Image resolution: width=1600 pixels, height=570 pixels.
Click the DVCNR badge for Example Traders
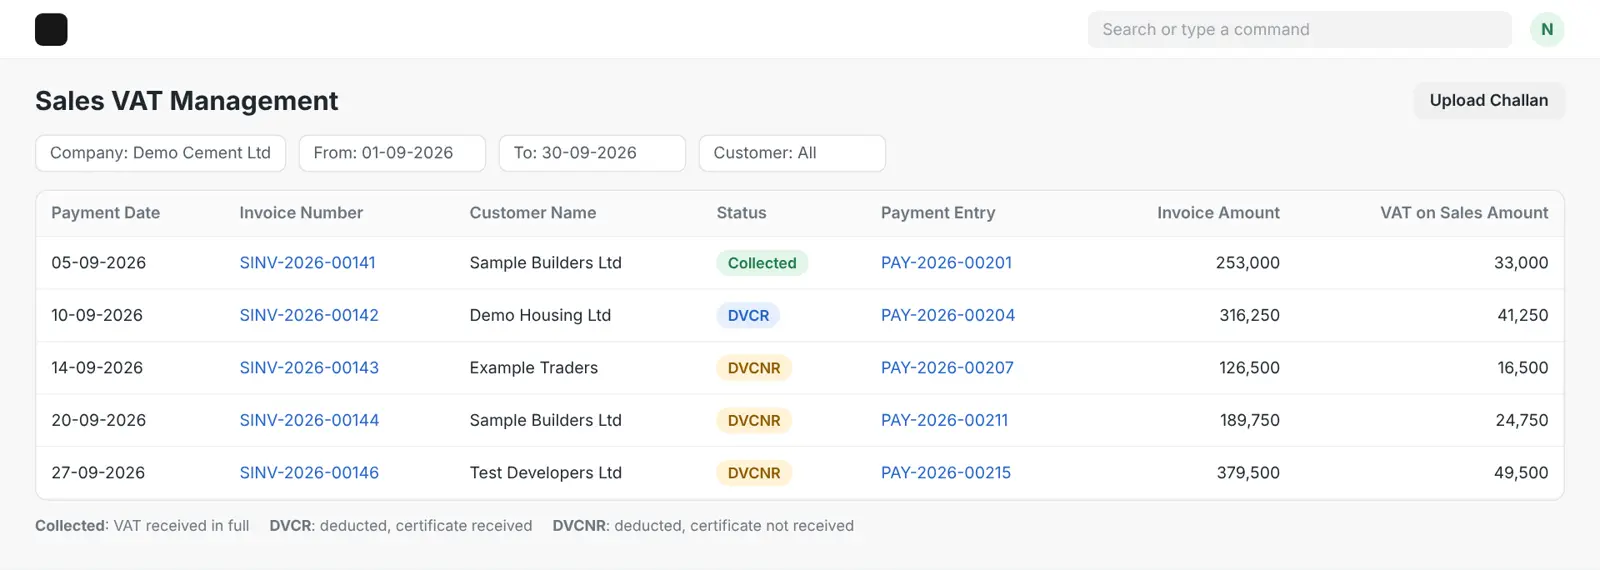coord(754,368)
